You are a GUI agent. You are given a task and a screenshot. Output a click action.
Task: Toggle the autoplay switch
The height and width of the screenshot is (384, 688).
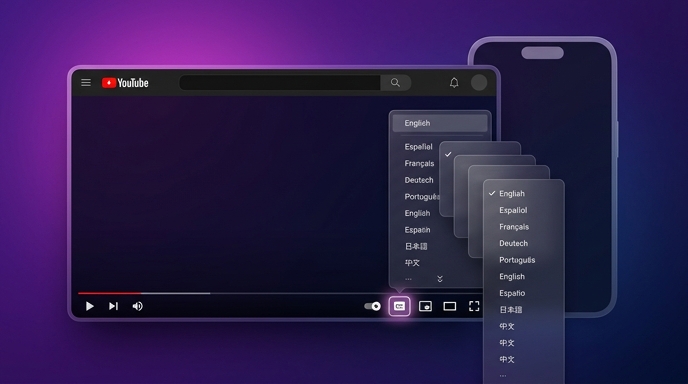tap(373, 306)
